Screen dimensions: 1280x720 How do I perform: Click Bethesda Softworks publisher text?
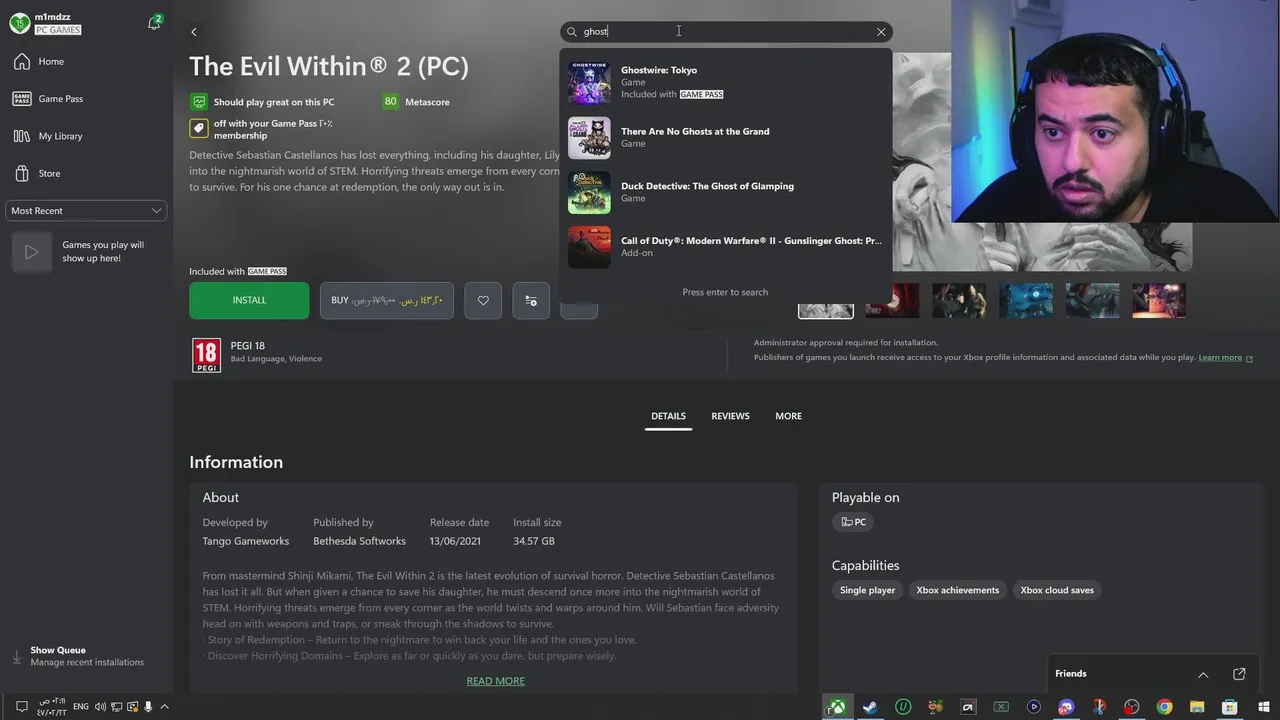[x=359, y=541]
